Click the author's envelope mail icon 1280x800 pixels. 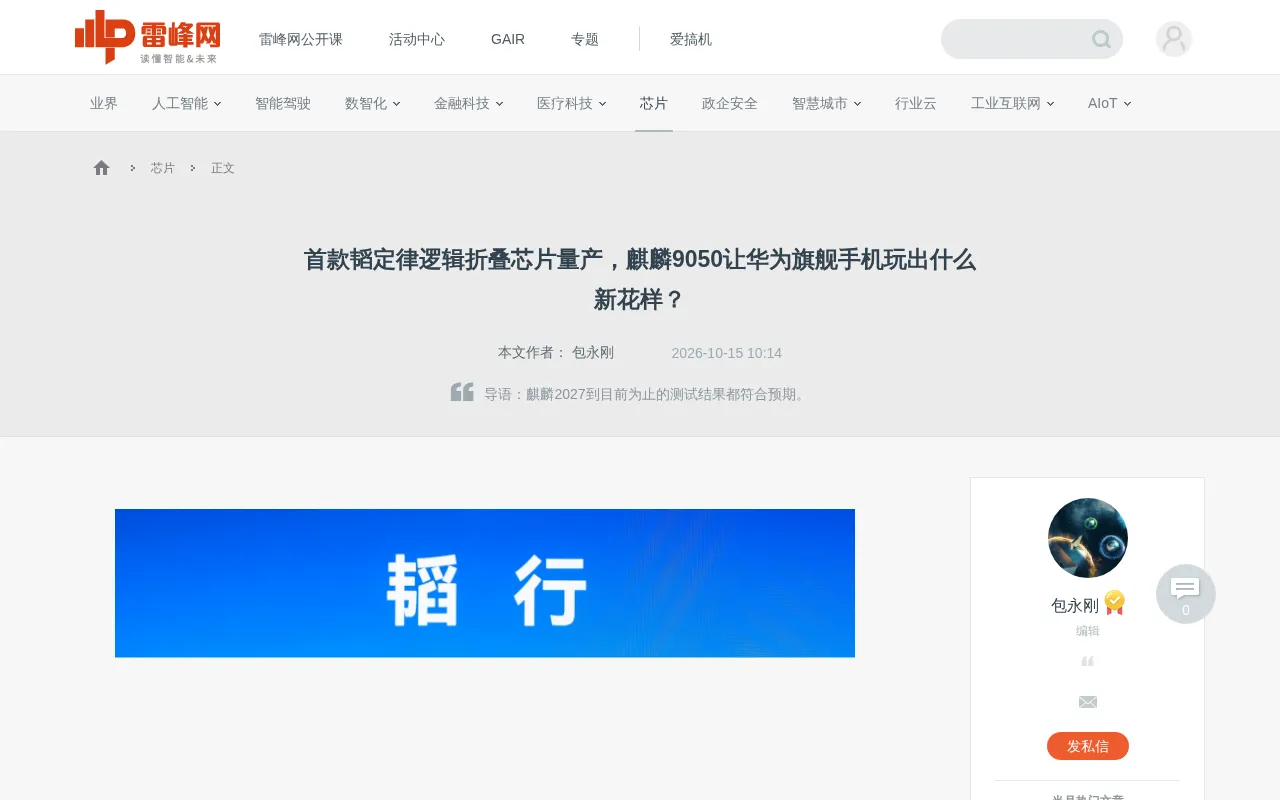1088,702
